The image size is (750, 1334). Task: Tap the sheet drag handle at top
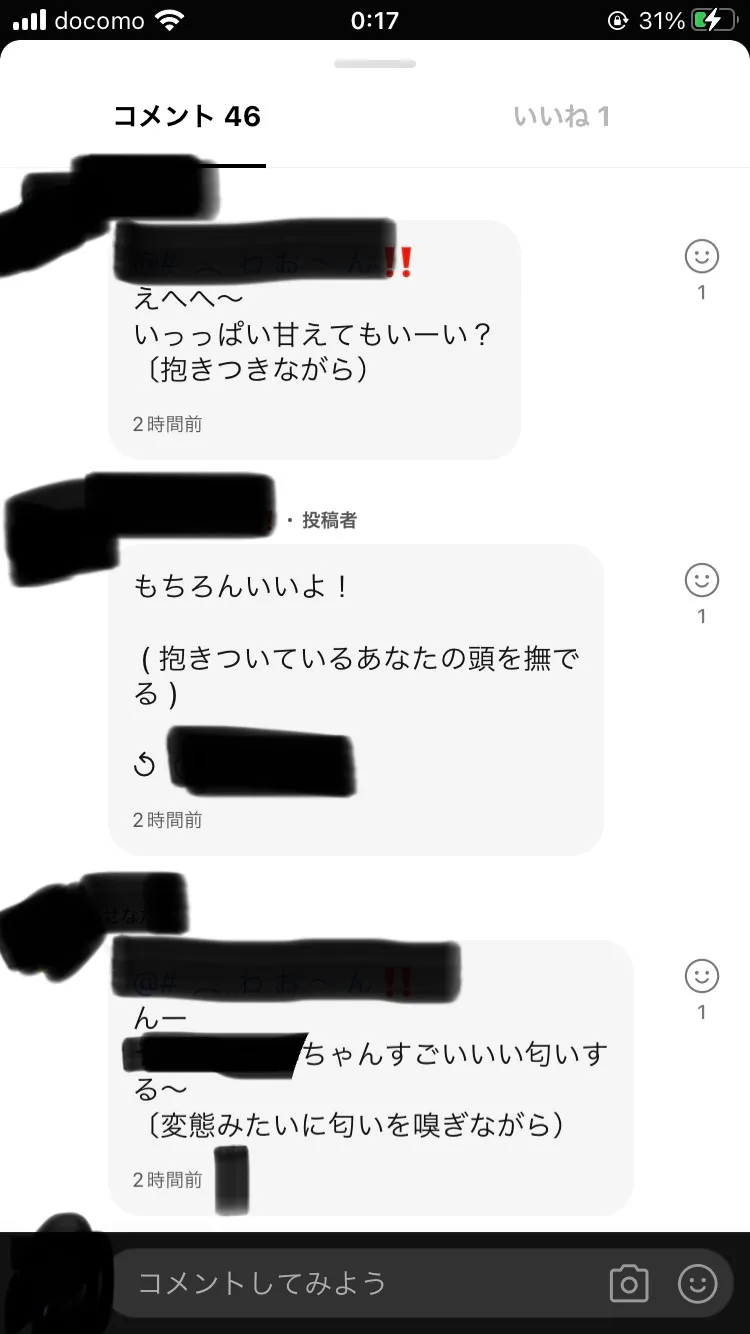375,64
